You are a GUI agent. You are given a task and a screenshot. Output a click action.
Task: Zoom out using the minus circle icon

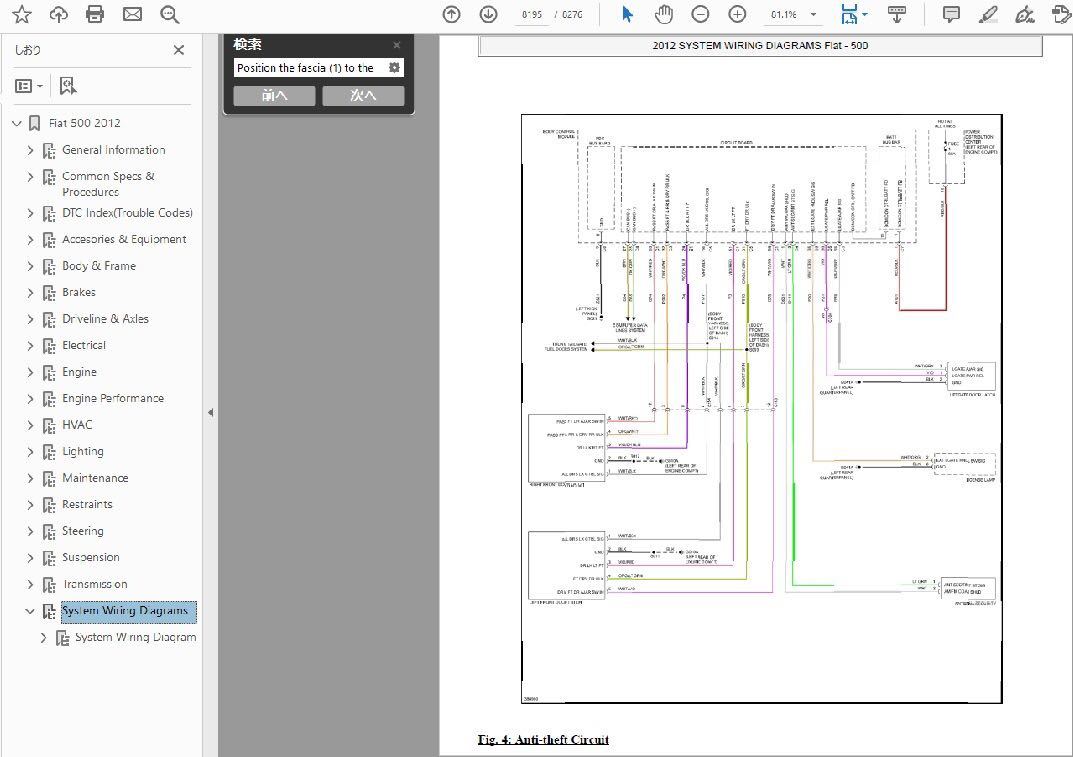tap(700, 14)
